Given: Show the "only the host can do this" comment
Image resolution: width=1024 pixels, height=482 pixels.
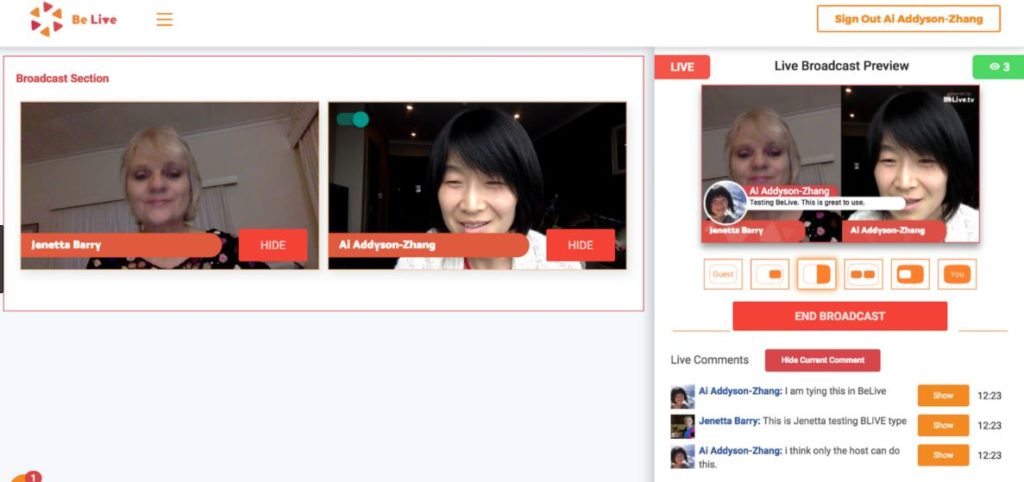Looking at the screenshot, I should 943,455.
